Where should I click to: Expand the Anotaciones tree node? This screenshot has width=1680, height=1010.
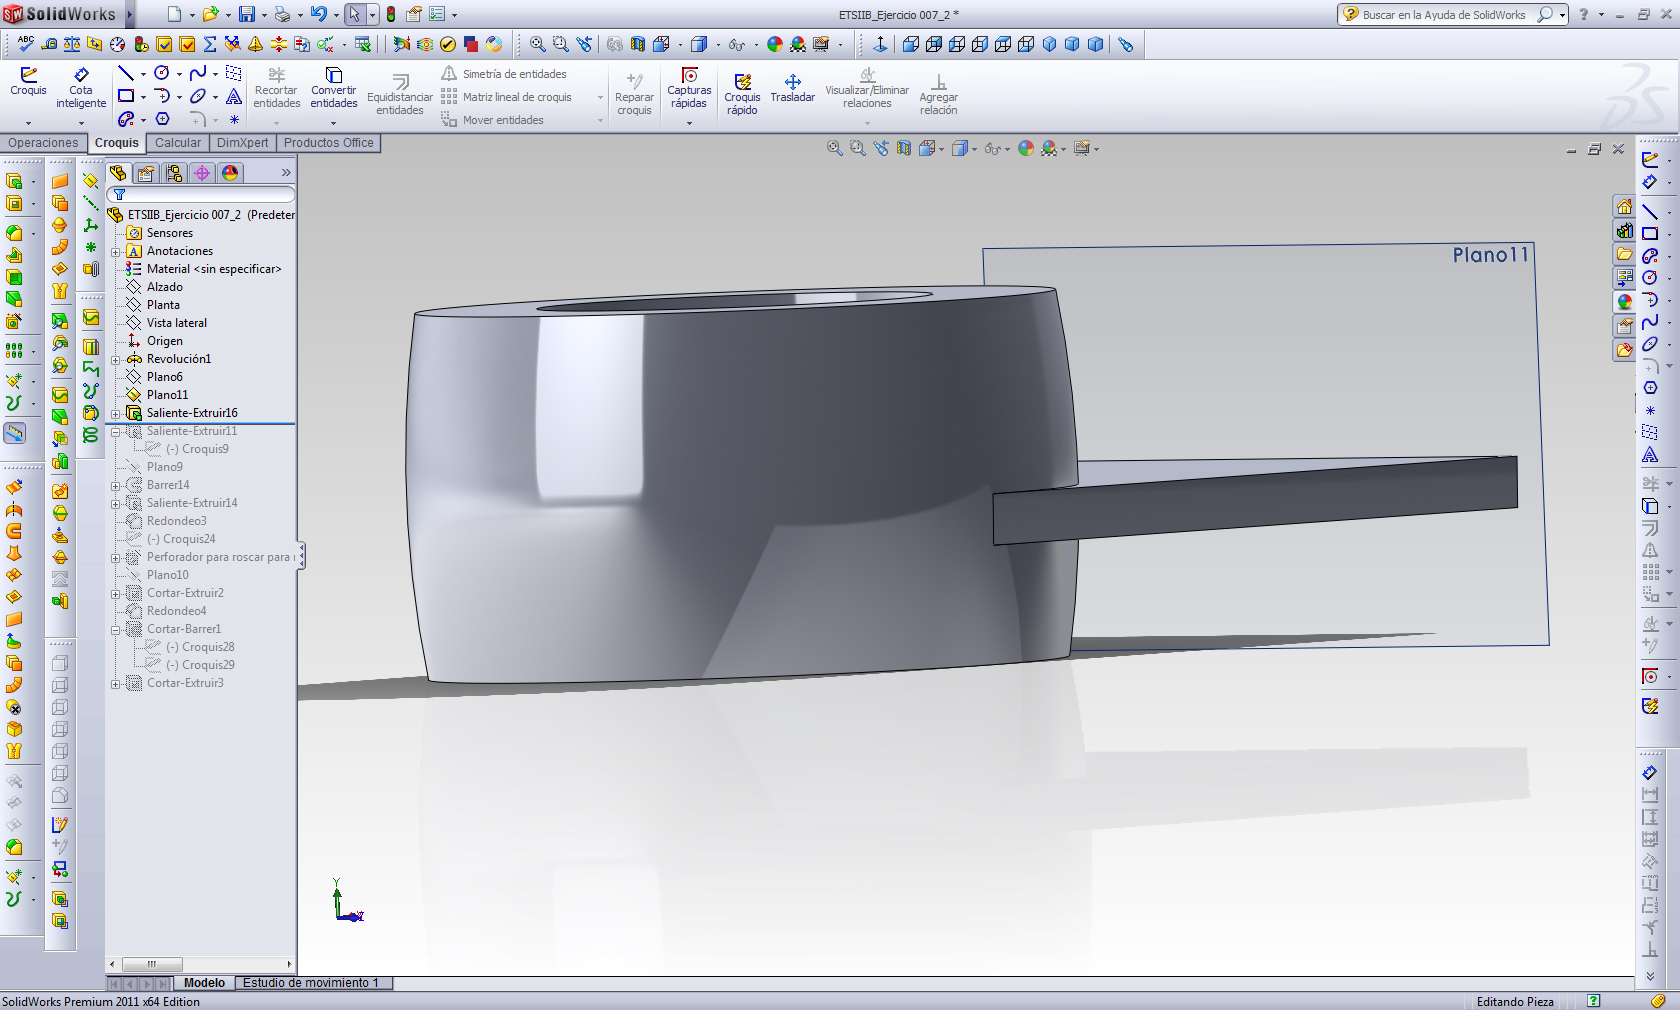[116, 252]
